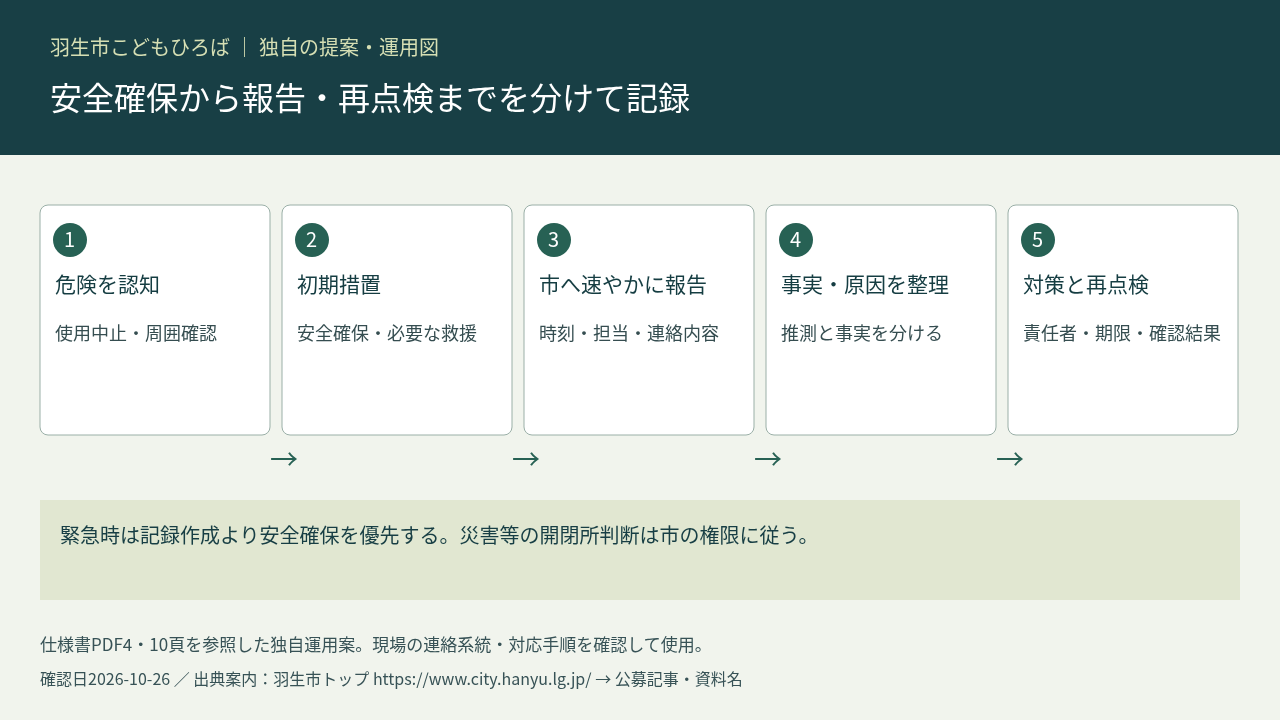
Task: Click the footnote starting with 仕様書PDF4・10頁
Action: 373,644
